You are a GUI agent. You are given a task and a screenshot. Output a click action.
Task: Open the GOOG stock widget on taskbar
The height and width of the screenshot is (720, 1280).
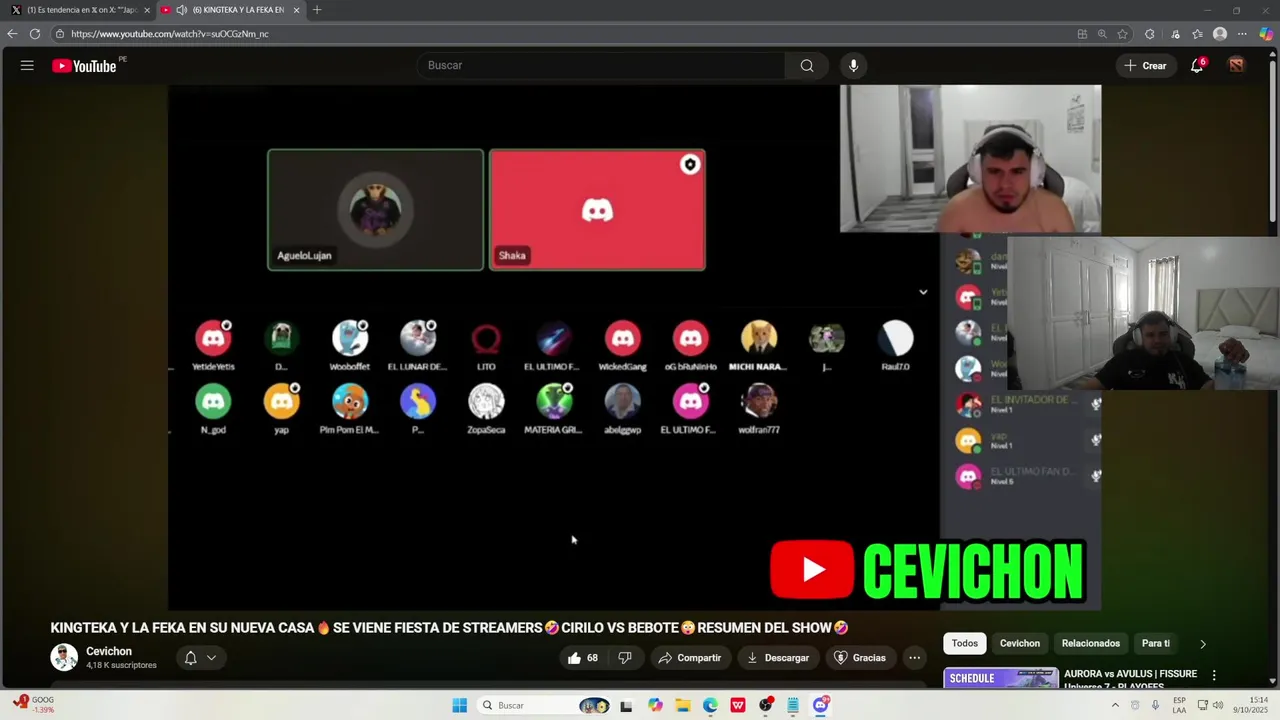(34, 705)
